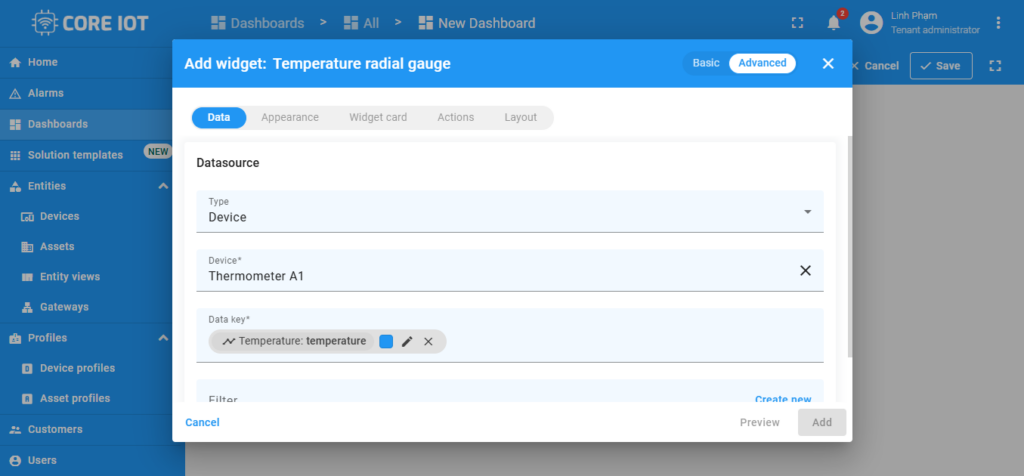1024x476 pixels.
Task: Open the three-dot account menu
Action: coord(998,23)
